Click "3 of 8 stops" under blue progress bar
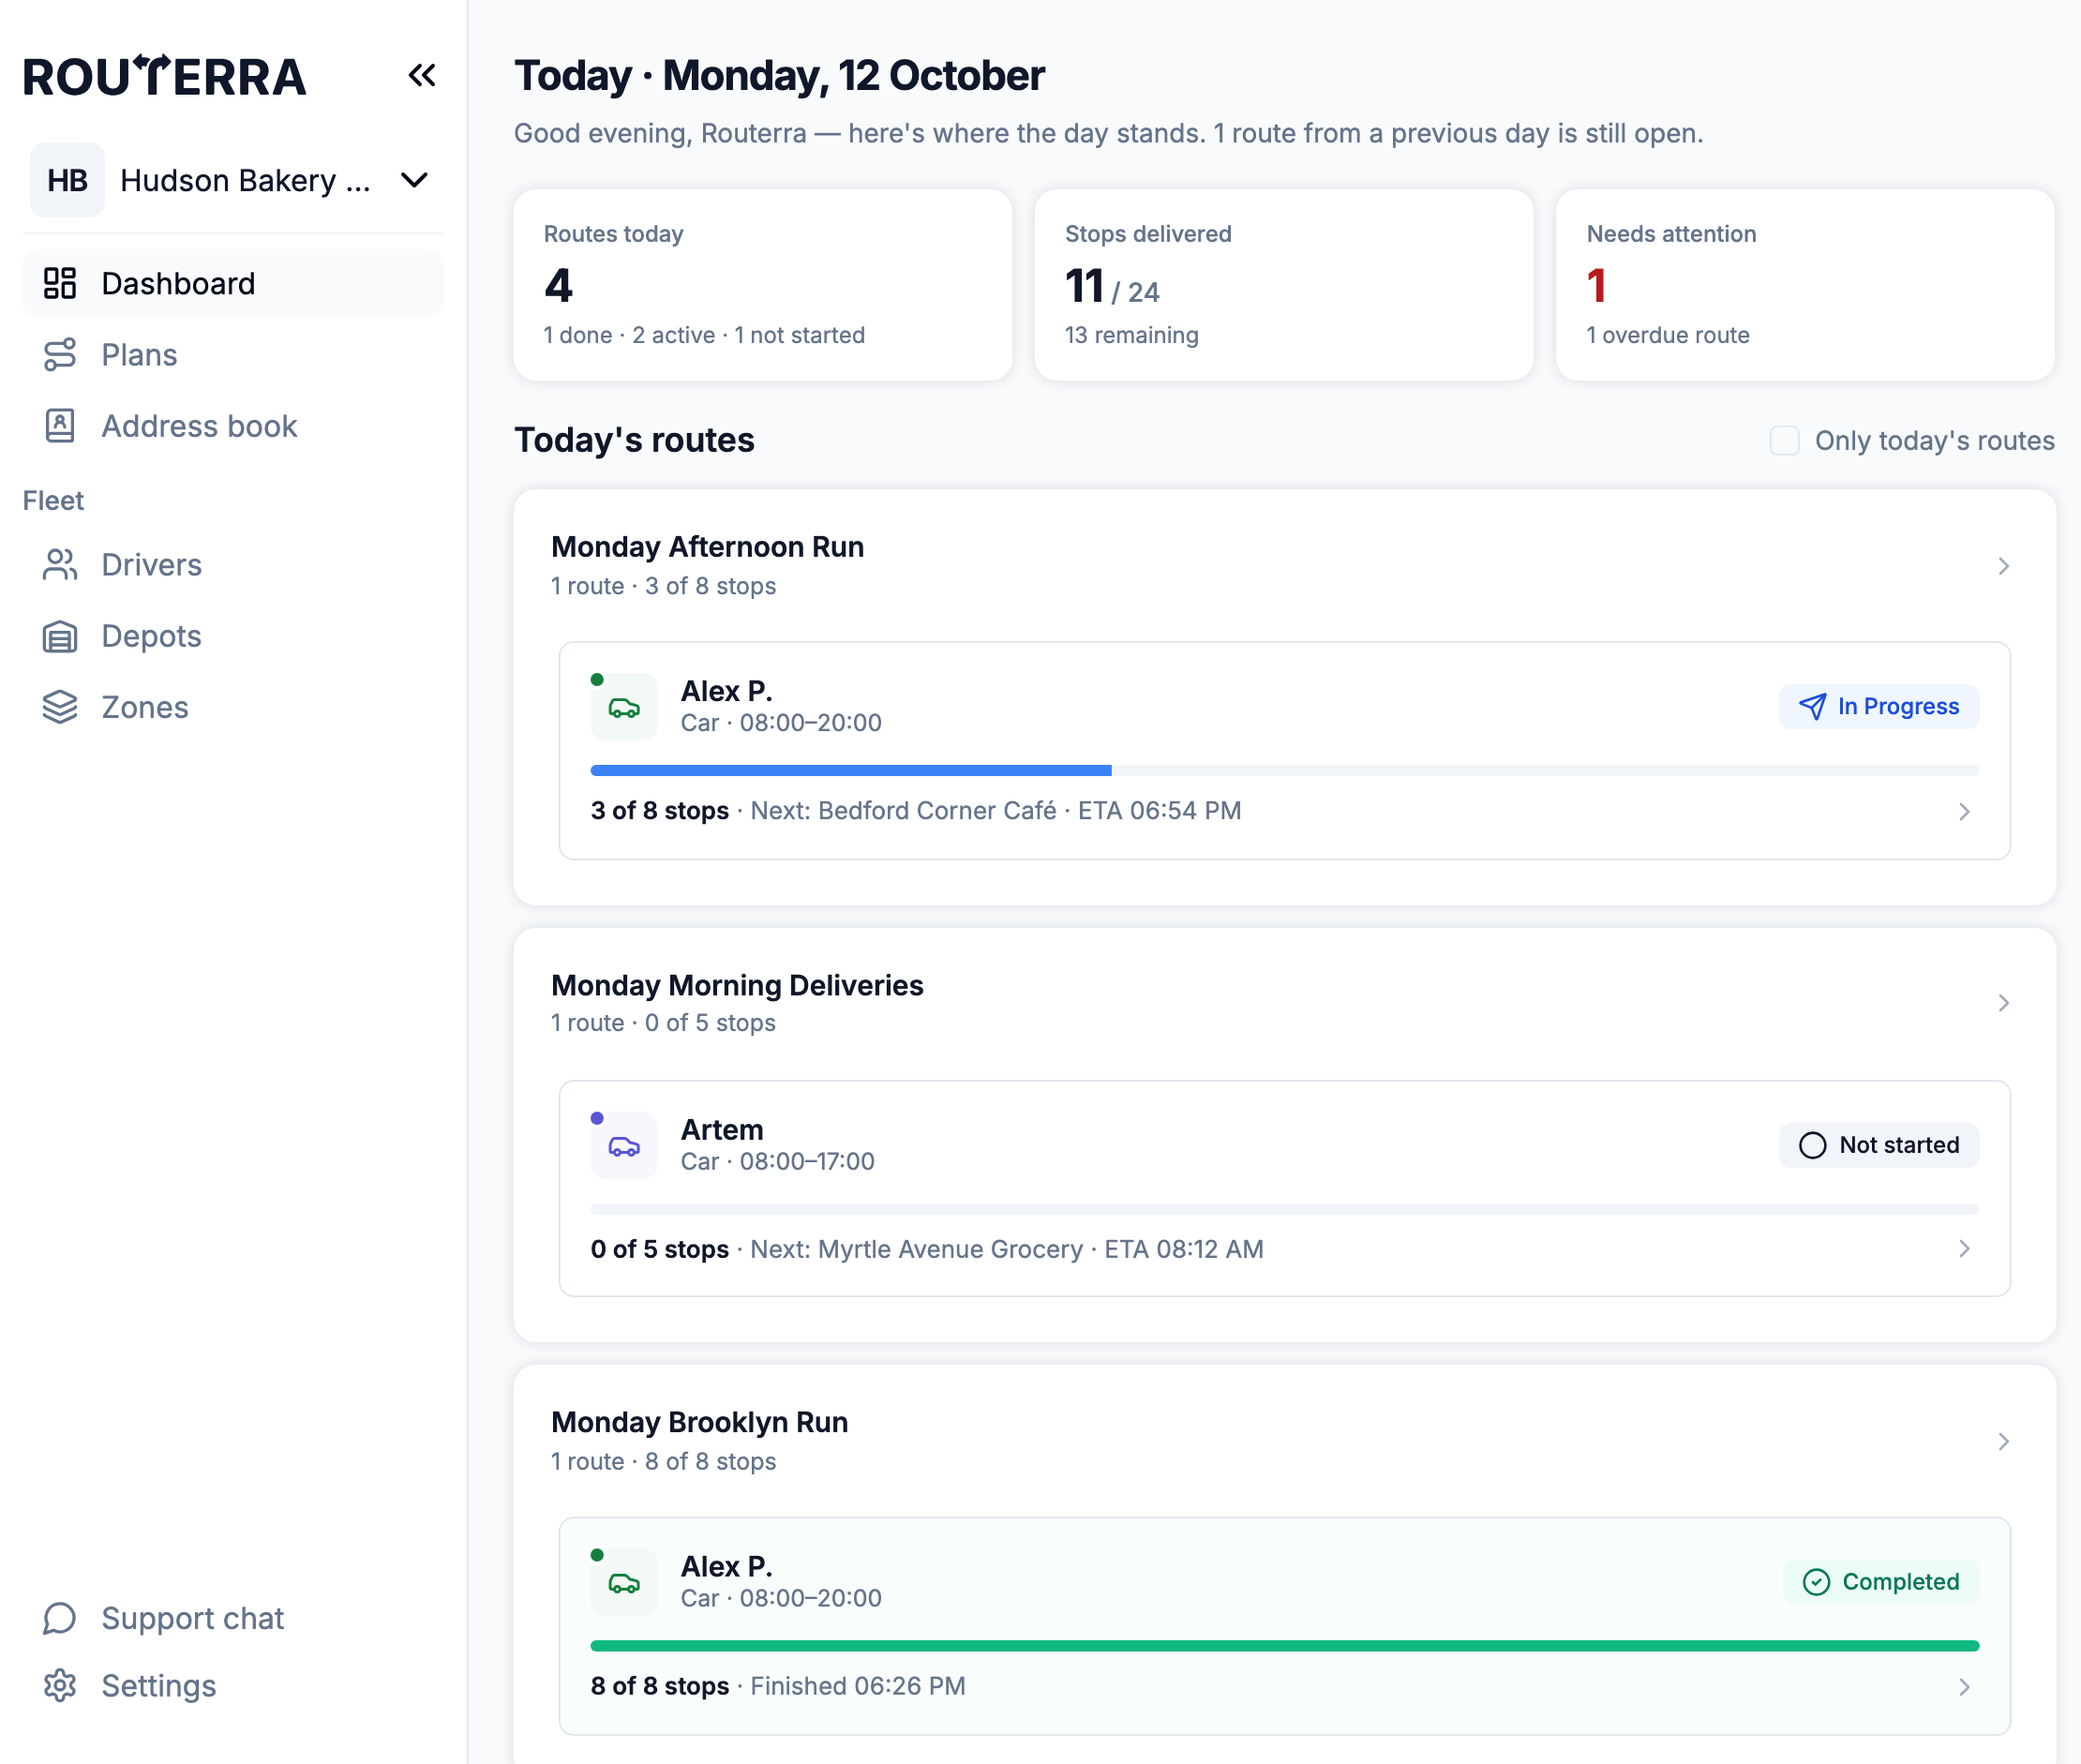 pyautogui.click(x=660, y=811)
